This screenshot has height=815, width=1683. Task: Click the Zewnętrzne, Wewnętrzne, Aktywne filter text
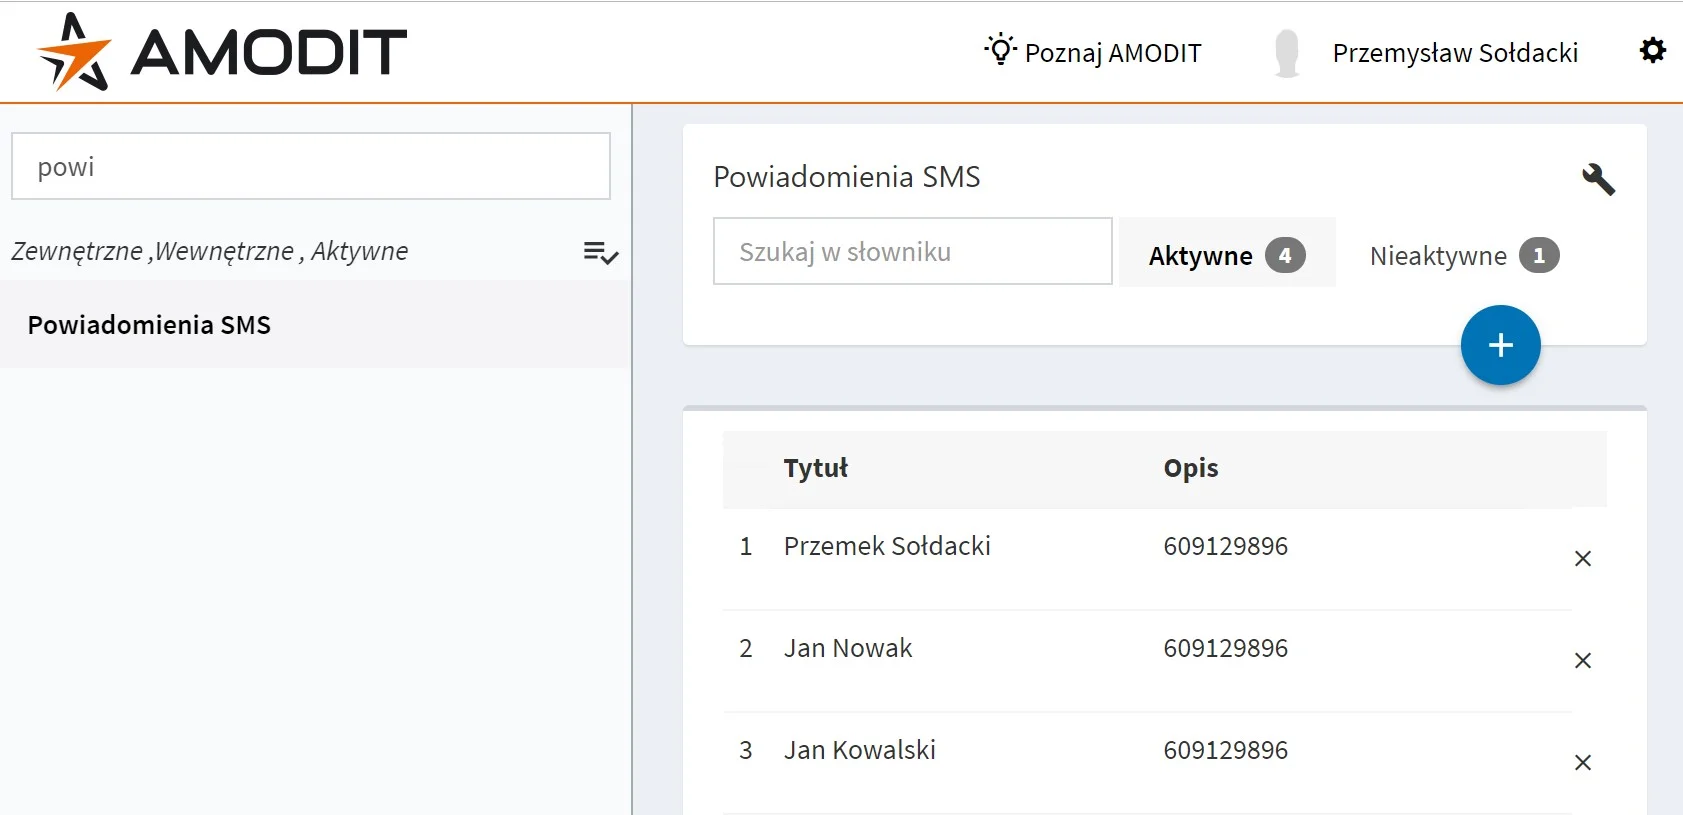210,251
